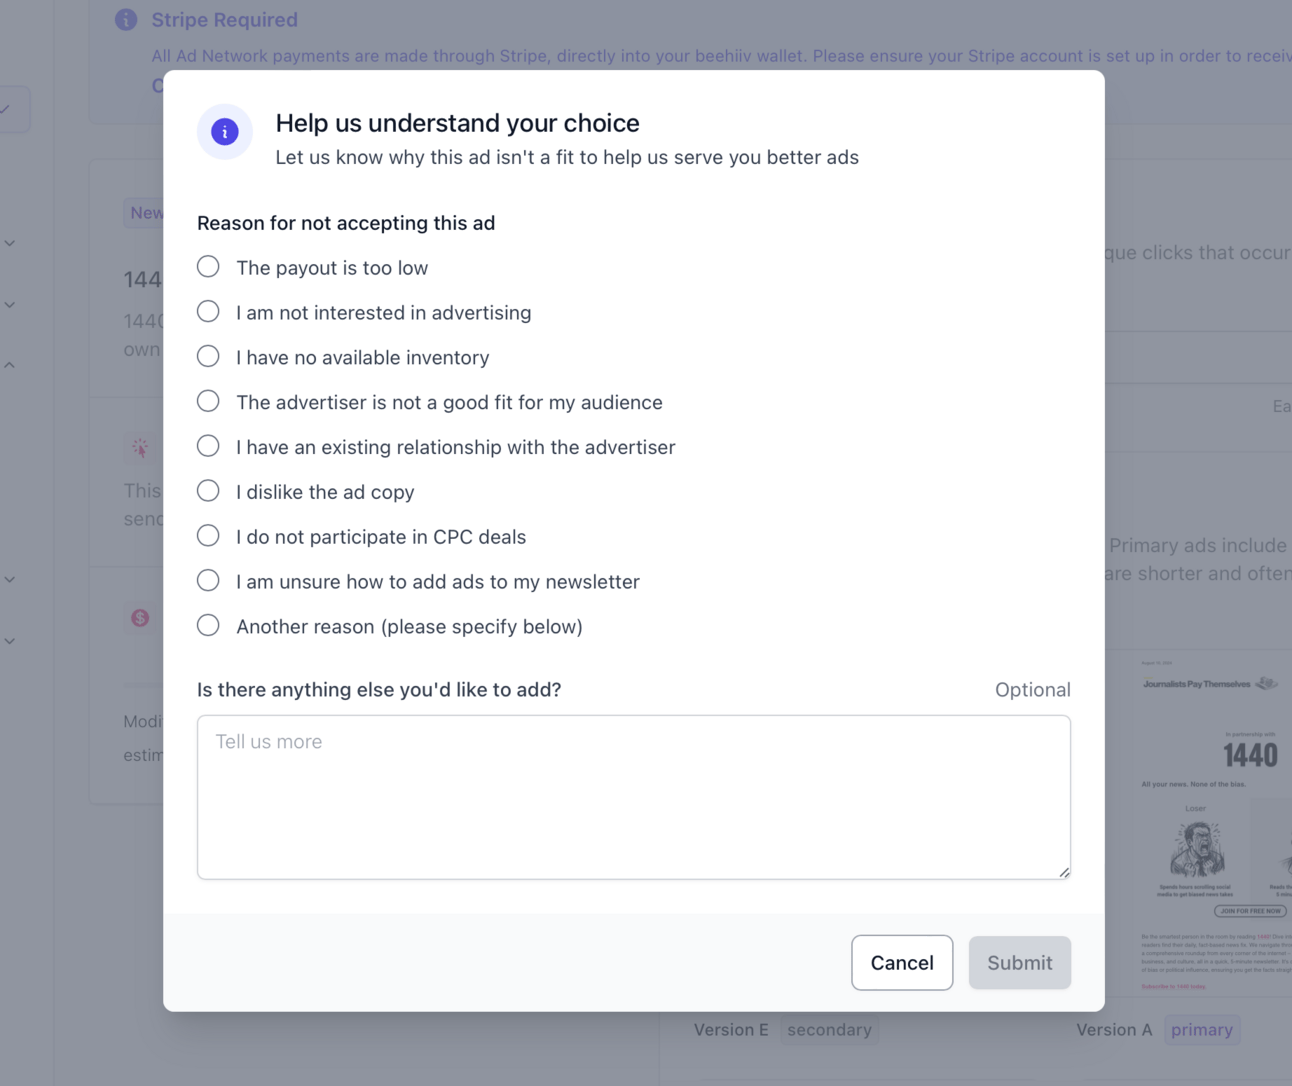Click the "primary" tag next to Version A
Viewport: 1292px width, 1086px height.
[x=1202, y=1030]
